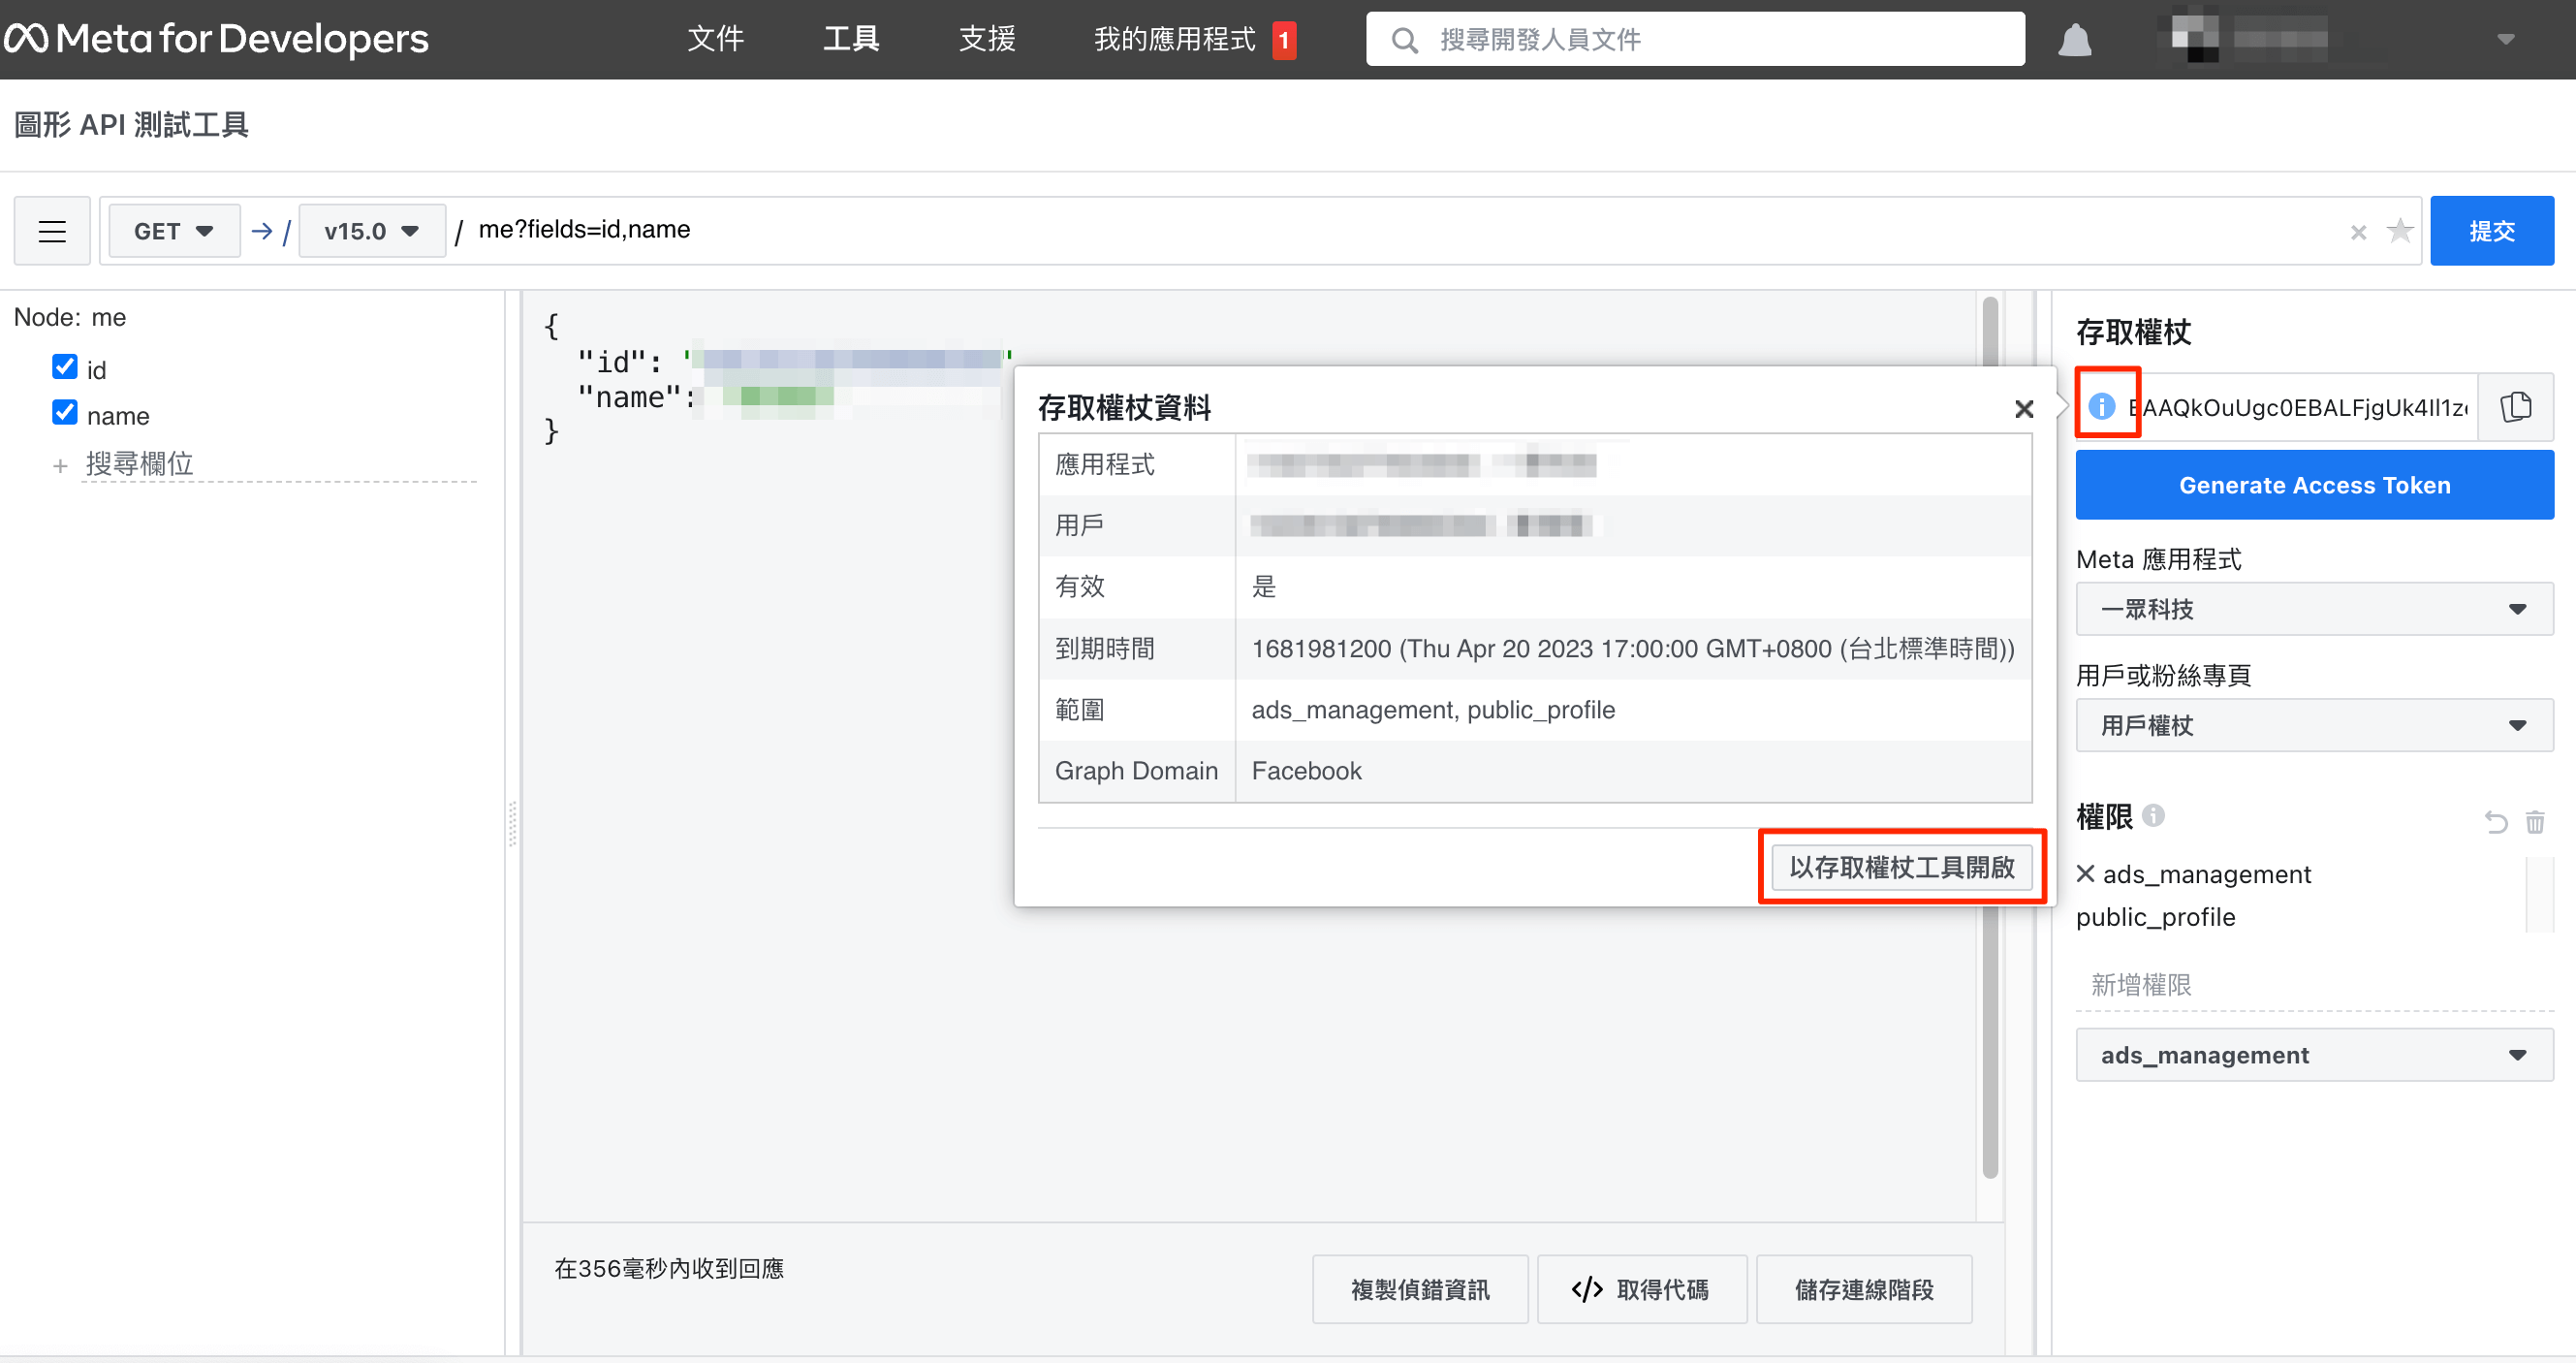Click the 有效 是 value

coord(1264,587)
